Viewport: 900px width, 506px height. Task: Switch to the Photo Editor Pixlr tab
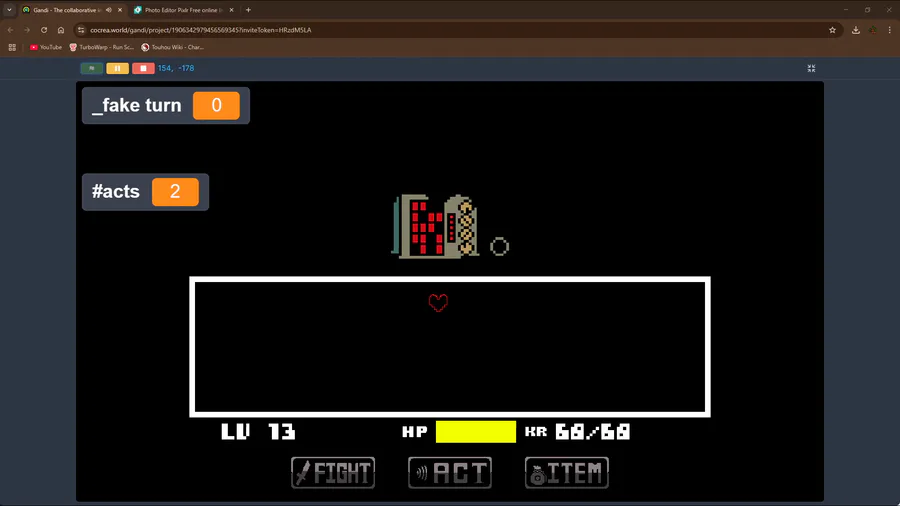coord(181,10)
